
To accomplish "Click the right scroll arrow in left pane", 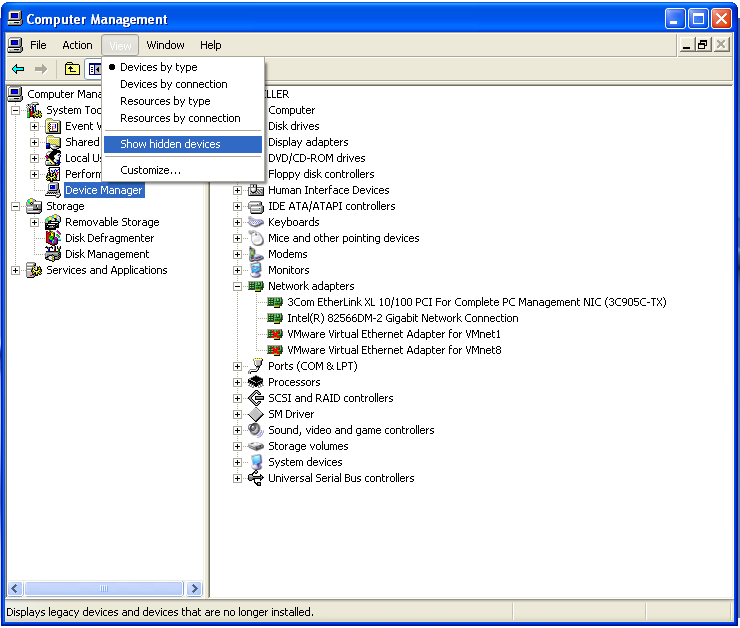I will [195, 589].
